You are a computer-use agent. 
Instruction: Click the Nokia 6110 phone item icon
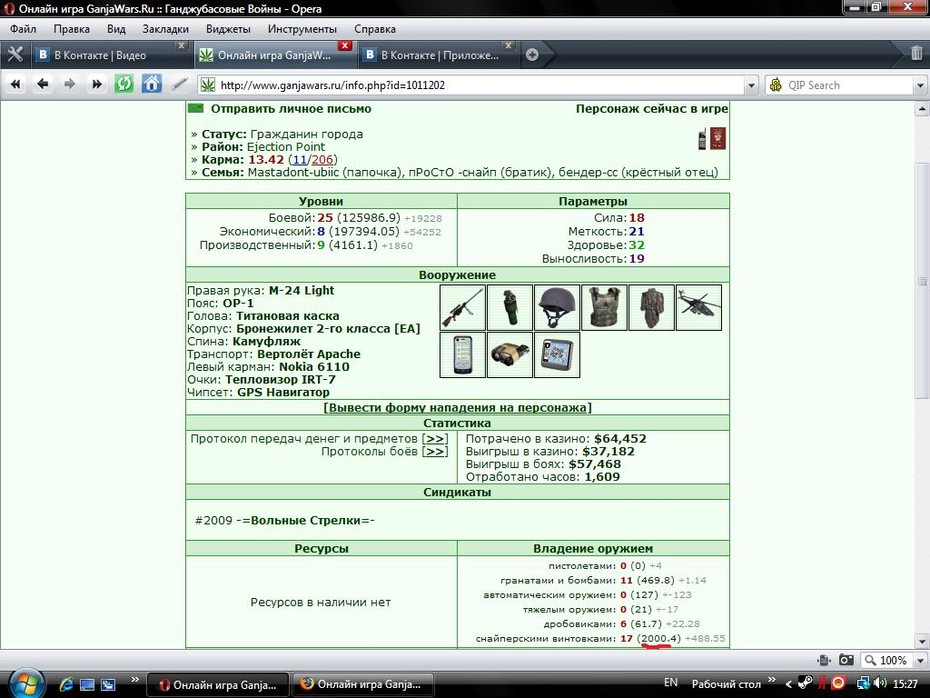463,355
